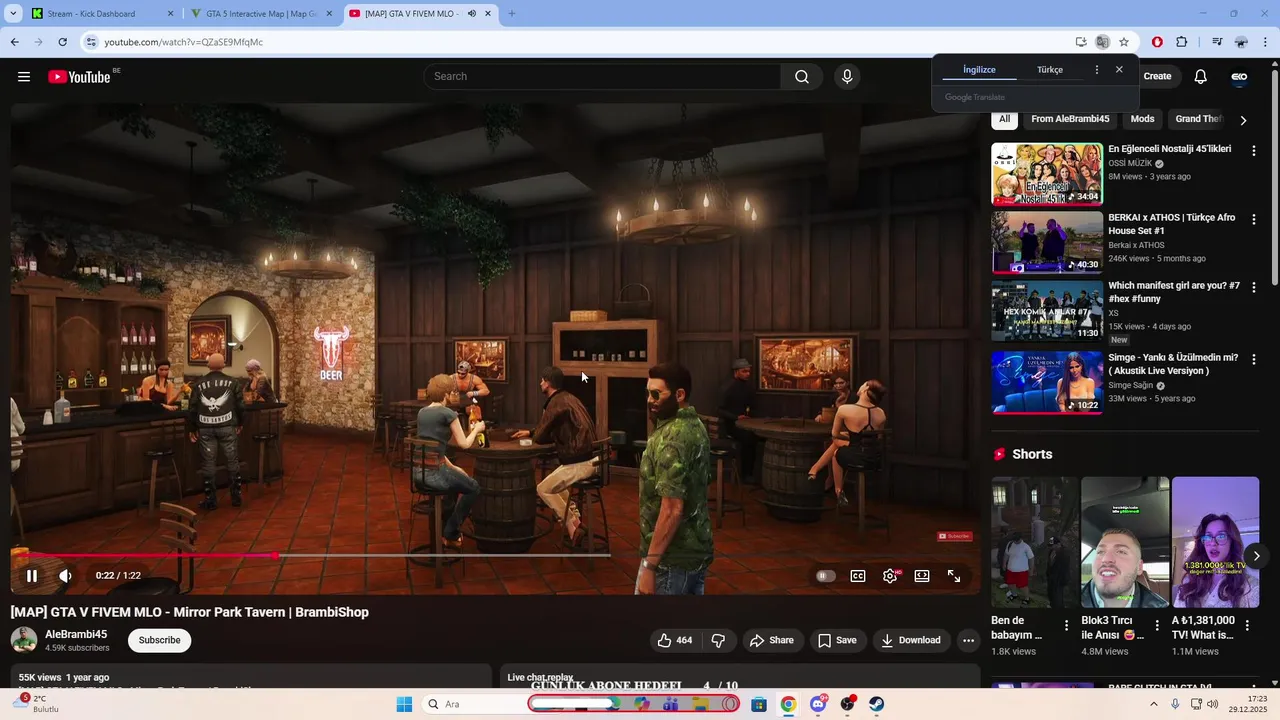Switch translate to Türkçe tab

(x=1050, y=70)
